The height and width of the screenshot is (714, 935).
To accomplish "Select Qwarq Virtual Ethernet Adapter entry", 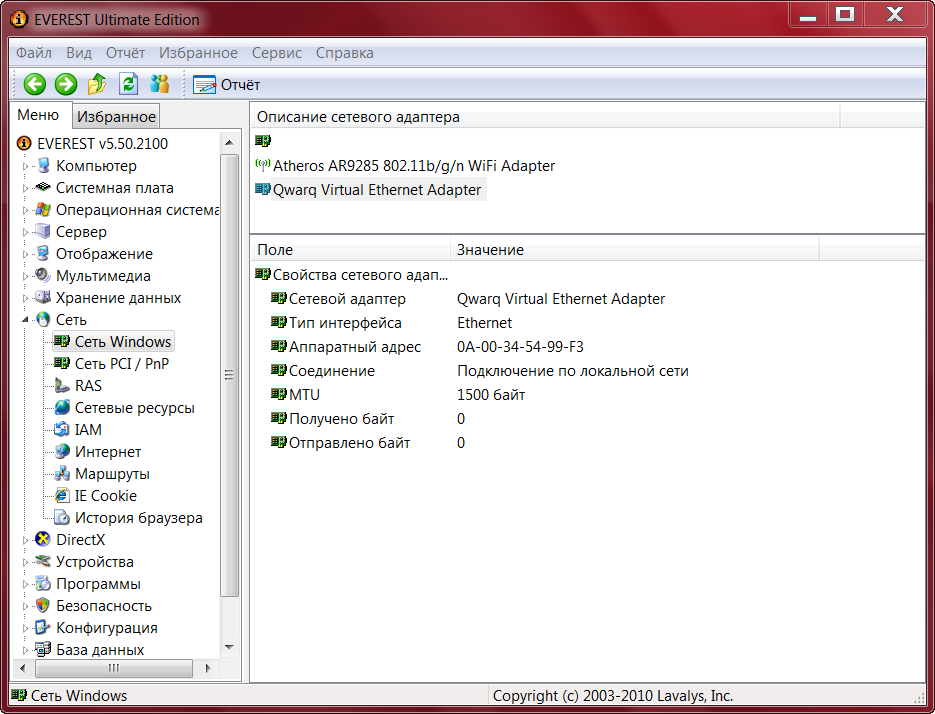I will (x=376, y=190).
